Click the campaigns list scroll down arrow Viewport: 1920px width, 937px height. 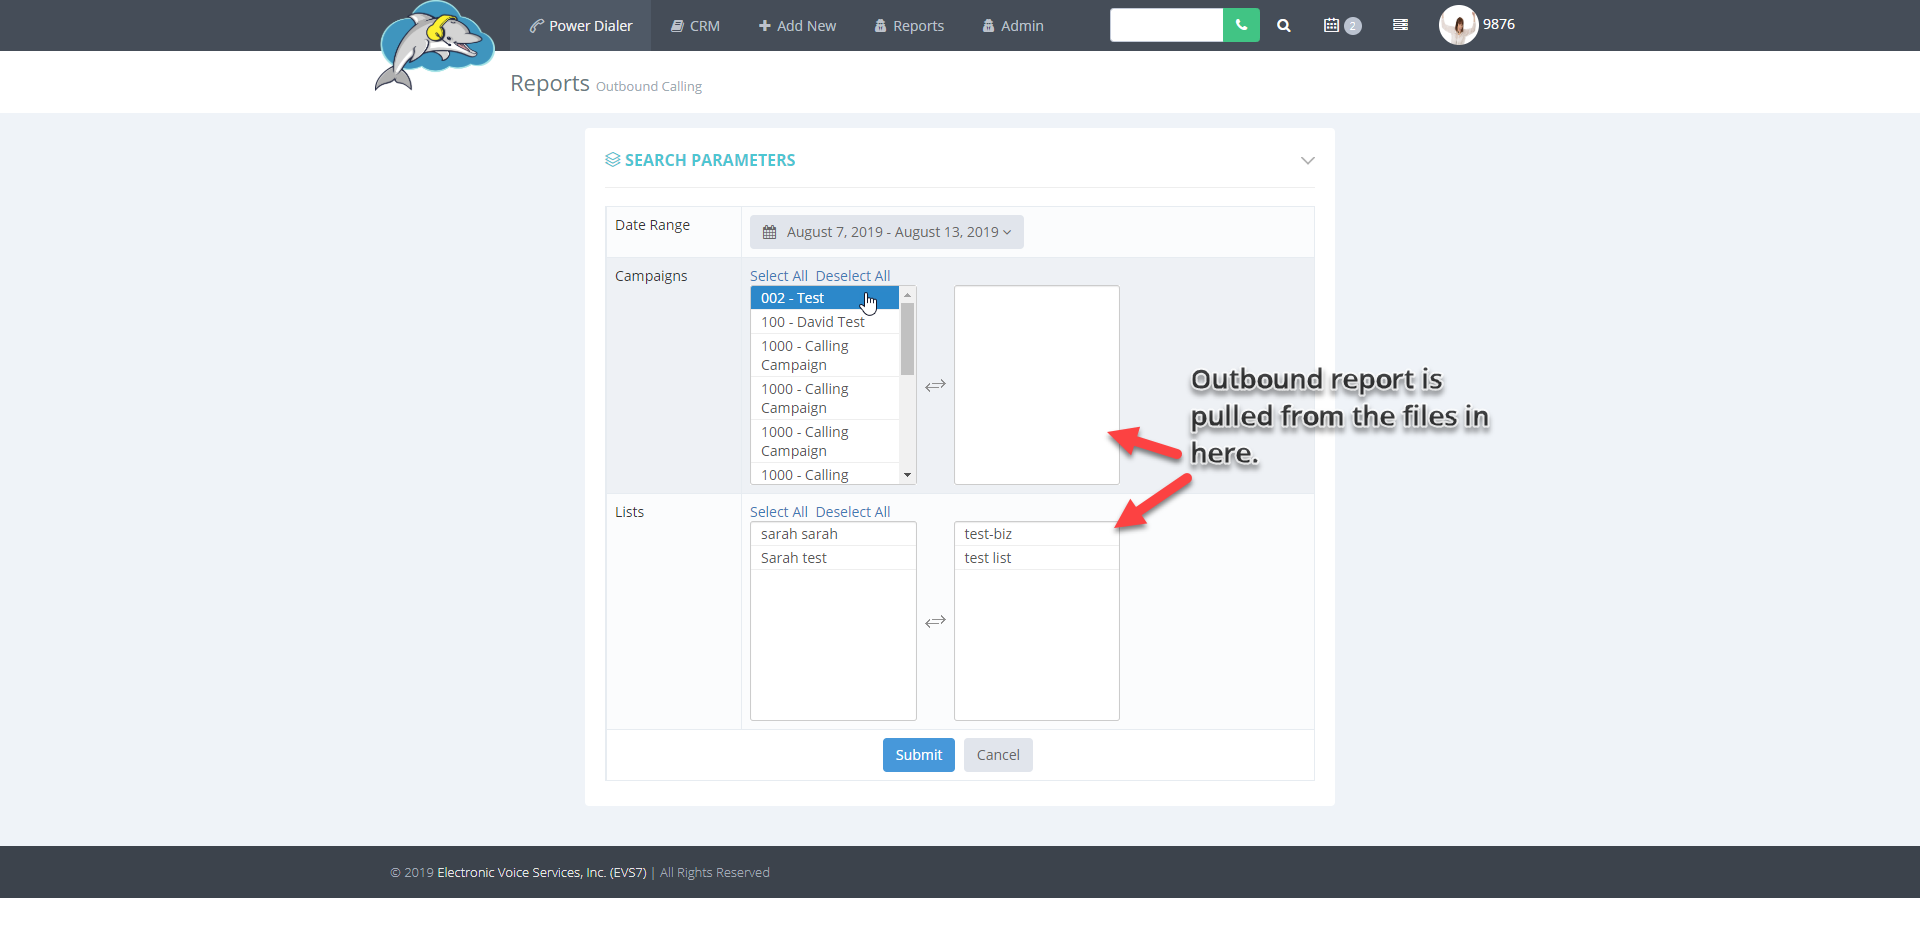coord(907,475)
